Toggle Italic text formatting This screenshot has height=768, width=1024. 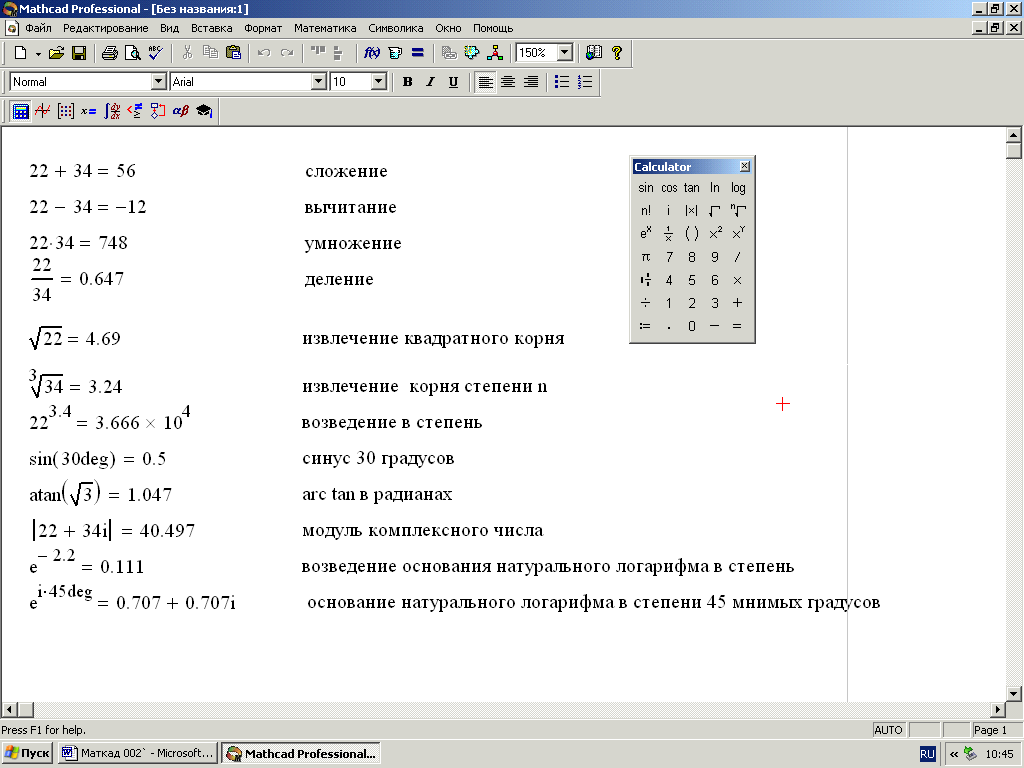(431, 82)
